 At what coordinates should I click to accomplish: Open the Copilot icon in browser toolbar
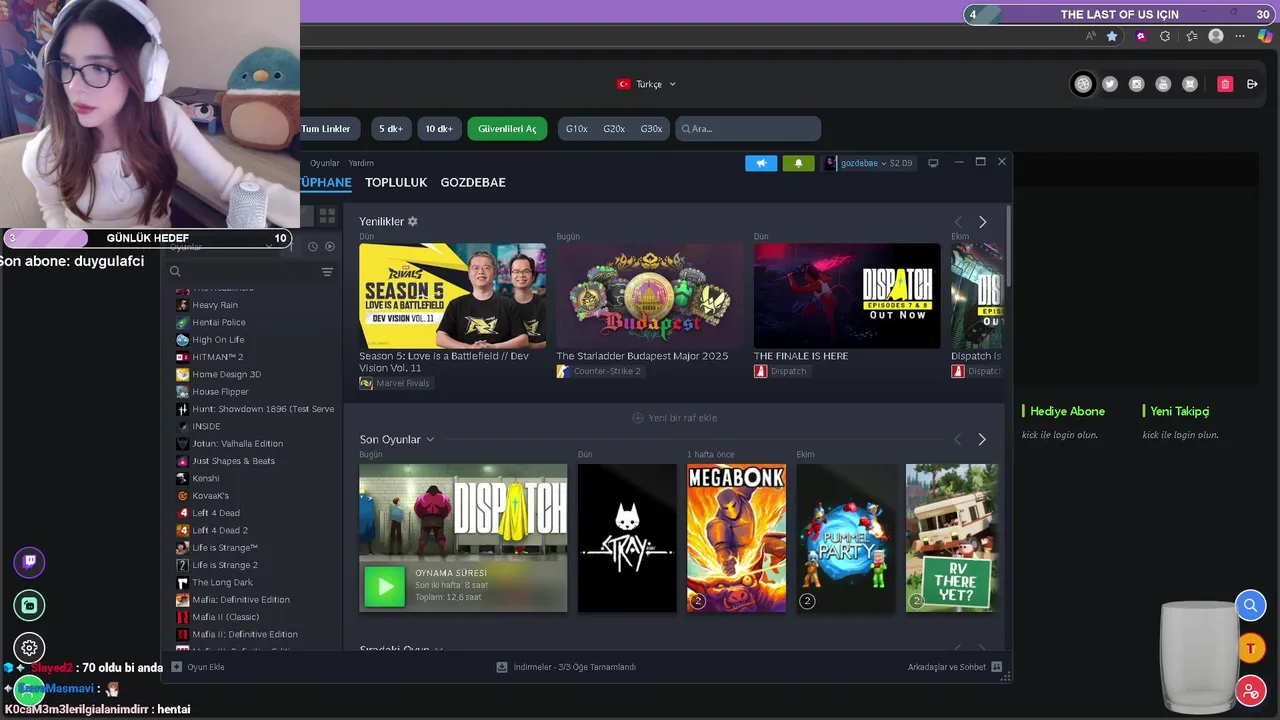tap(1266, 36)
